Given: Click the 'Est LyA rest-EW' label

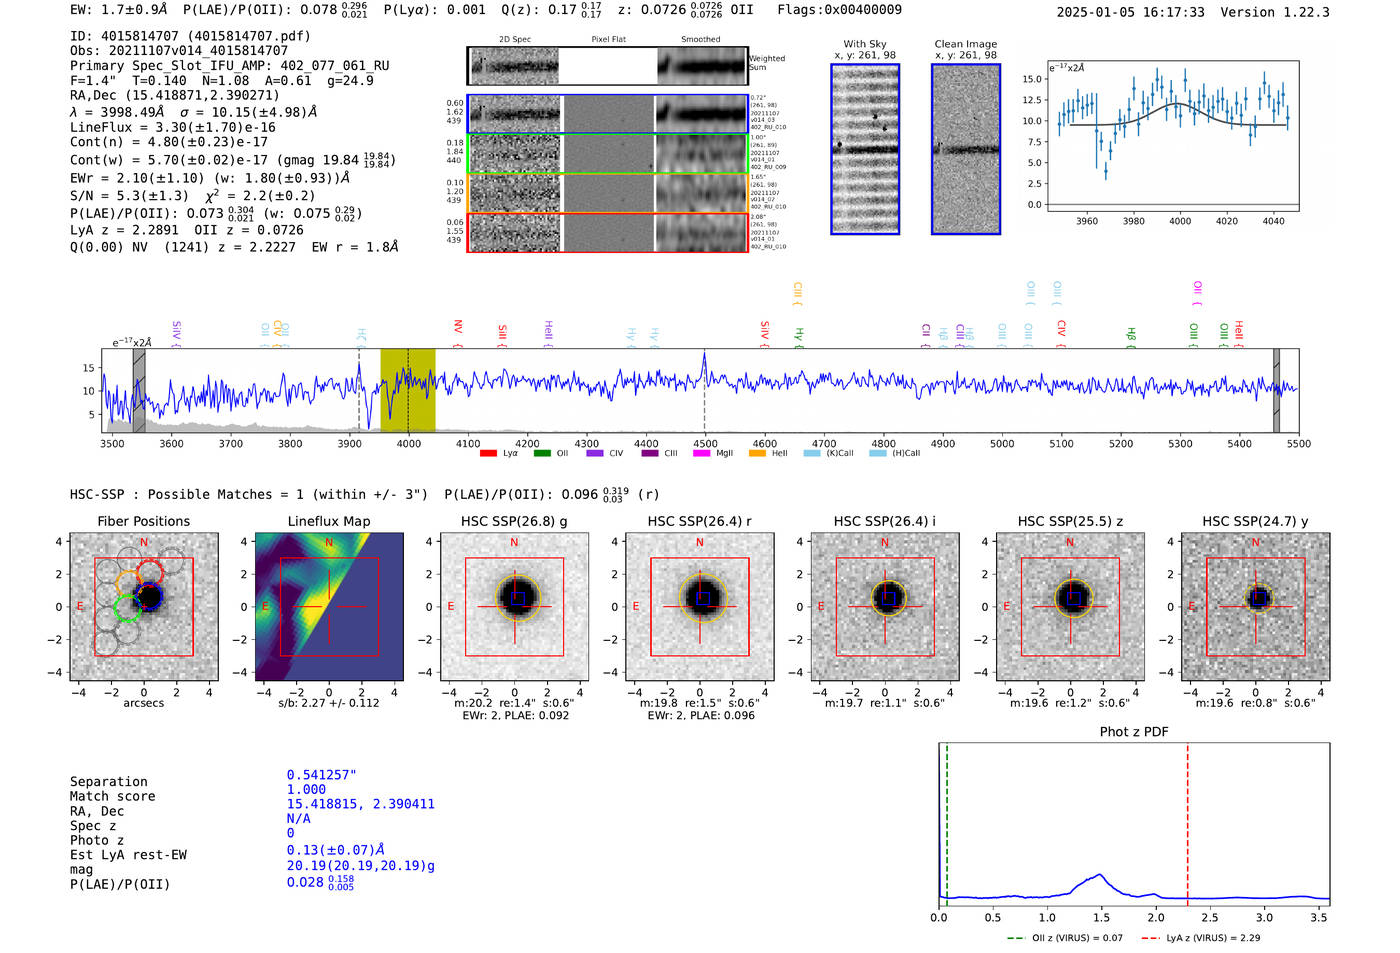Looking at the screenshot, I should click(x=128, y=855).
